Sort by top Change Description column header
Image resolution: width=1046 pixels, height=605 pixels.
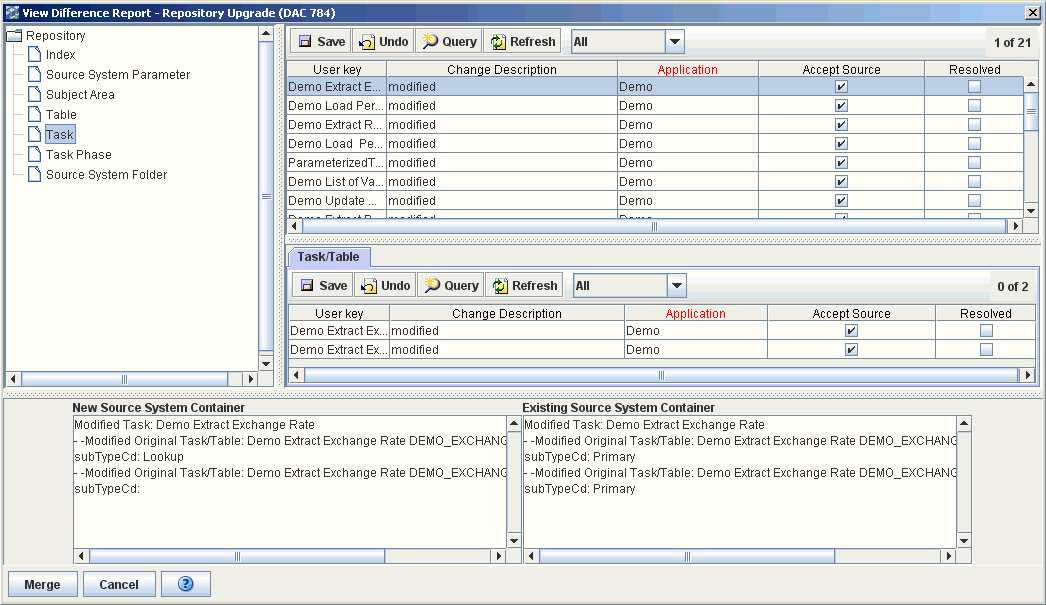point(502,69)
